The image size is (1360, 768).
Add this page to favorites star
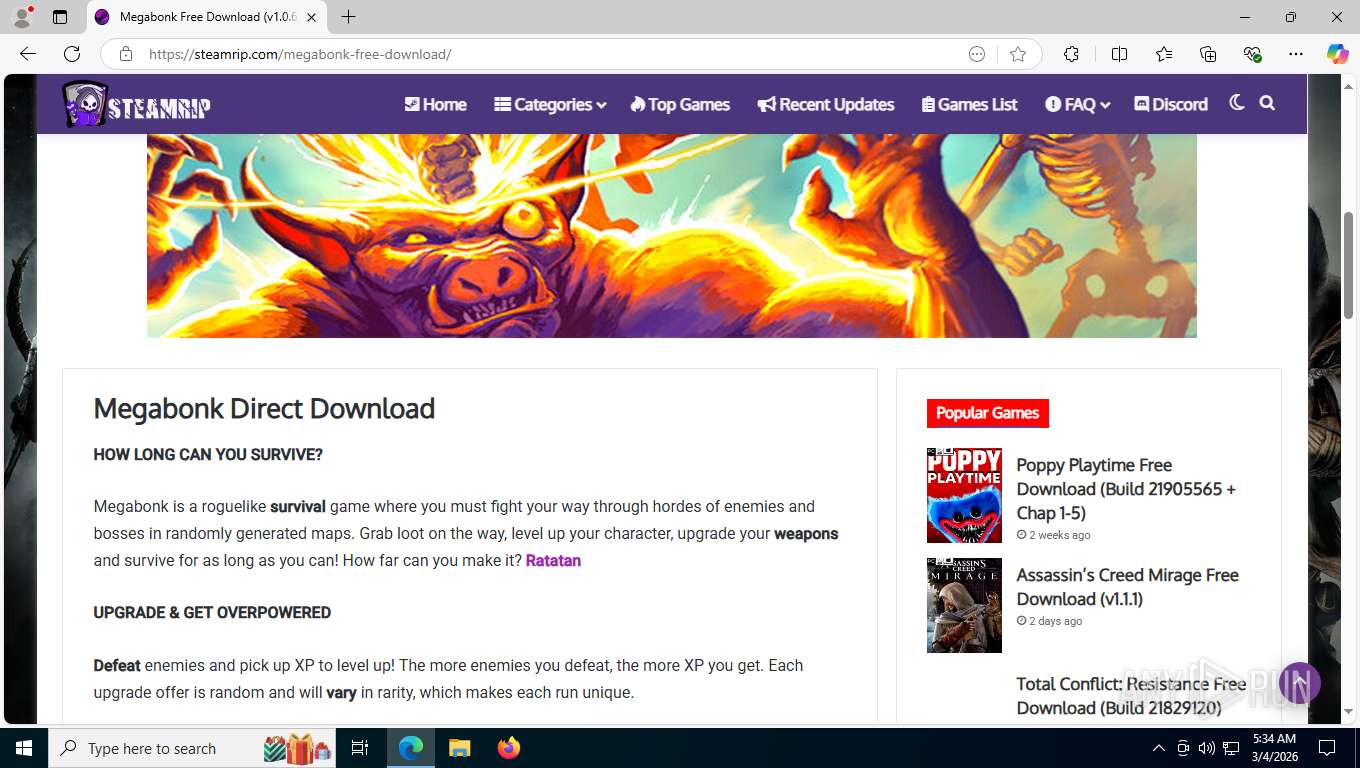(x=1018, y=54)
